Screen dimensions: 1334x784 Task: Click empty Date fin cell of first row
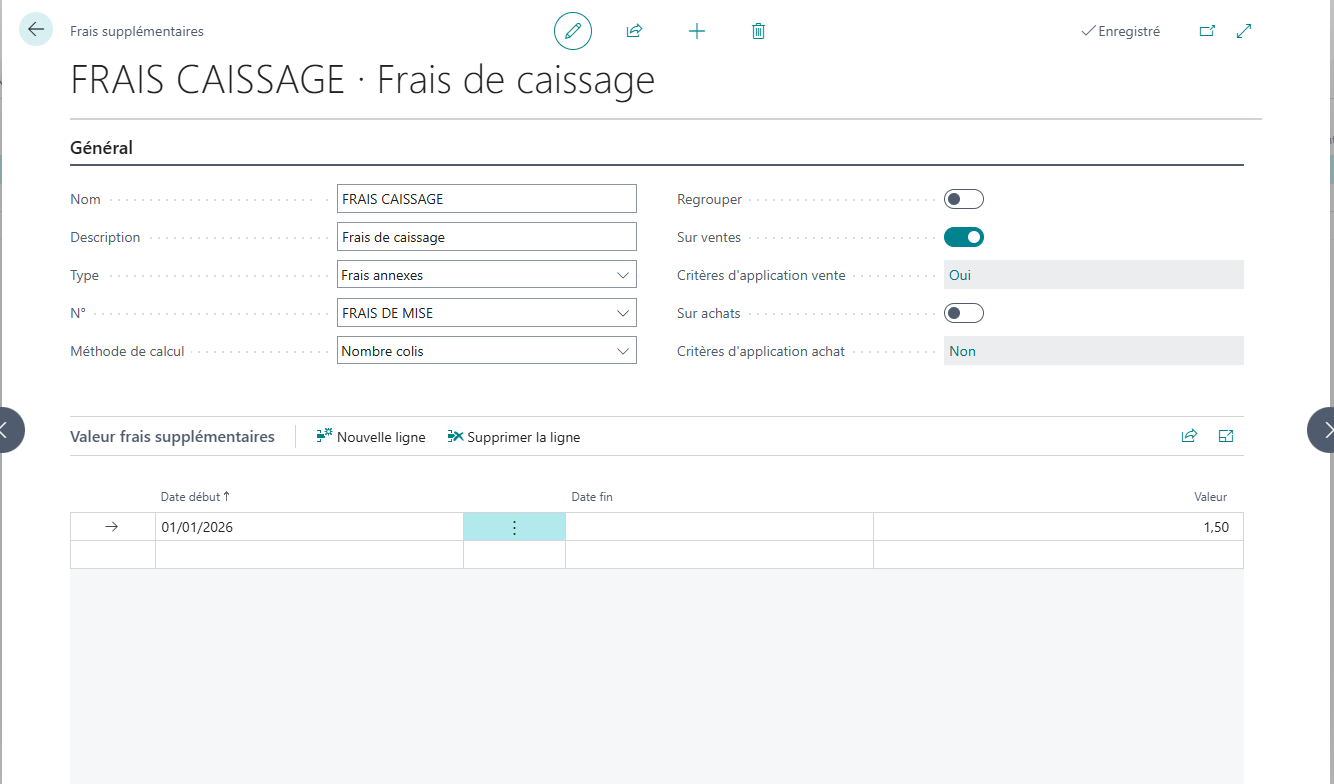tap(719, 527)
